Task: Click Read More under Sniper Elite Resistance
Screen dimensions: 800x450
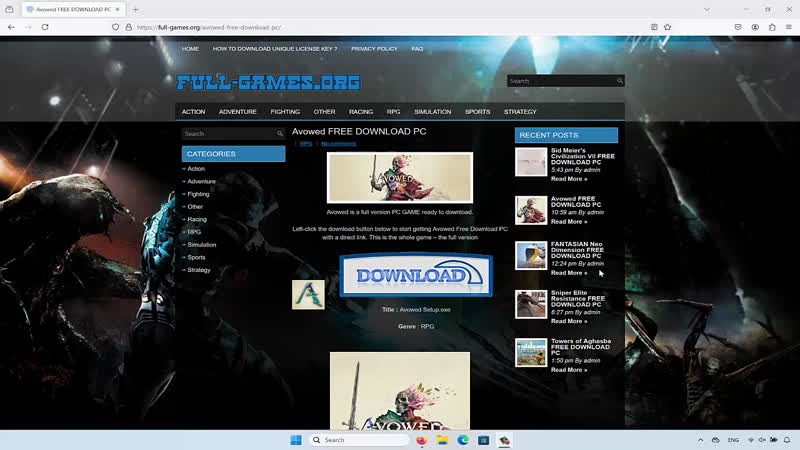Action: point(569,321)
